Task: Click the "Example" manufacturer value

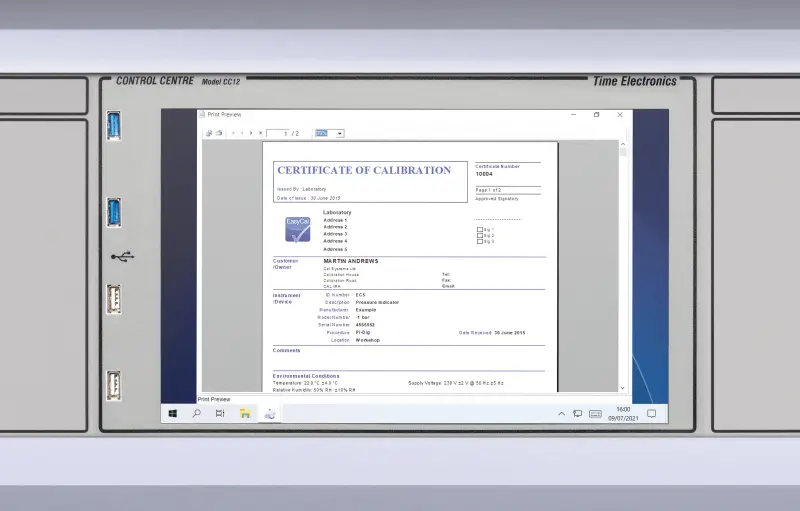Action: point(366,310)
